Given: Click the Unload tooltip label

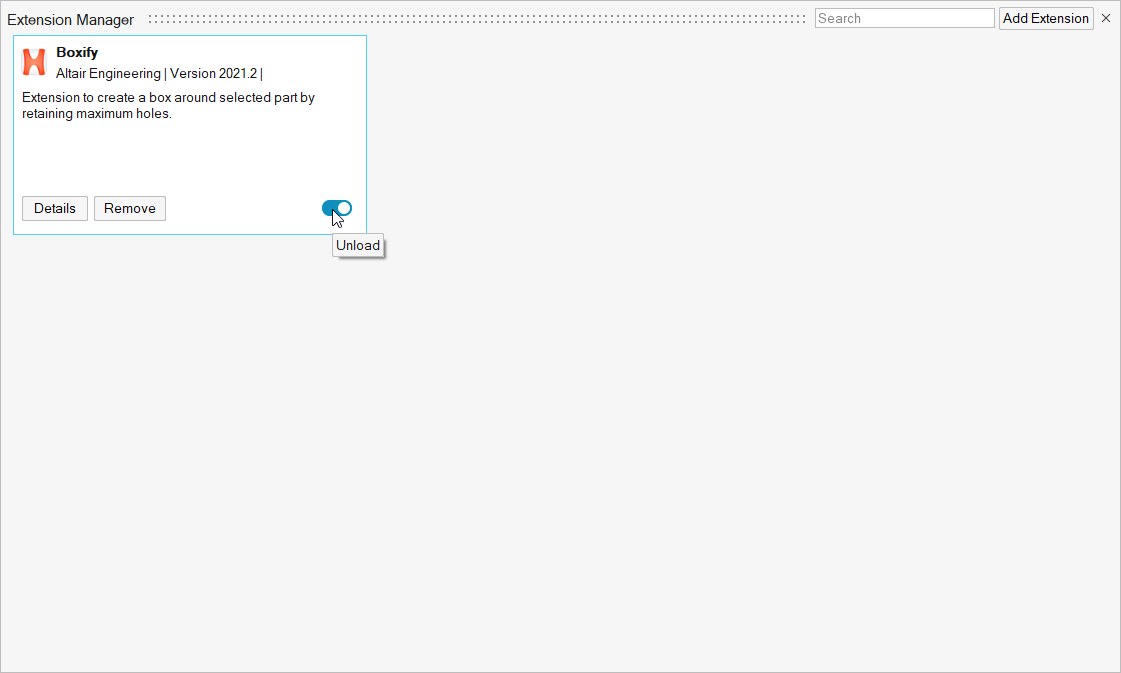Looking at the screenshot, I should click(357, 245).
